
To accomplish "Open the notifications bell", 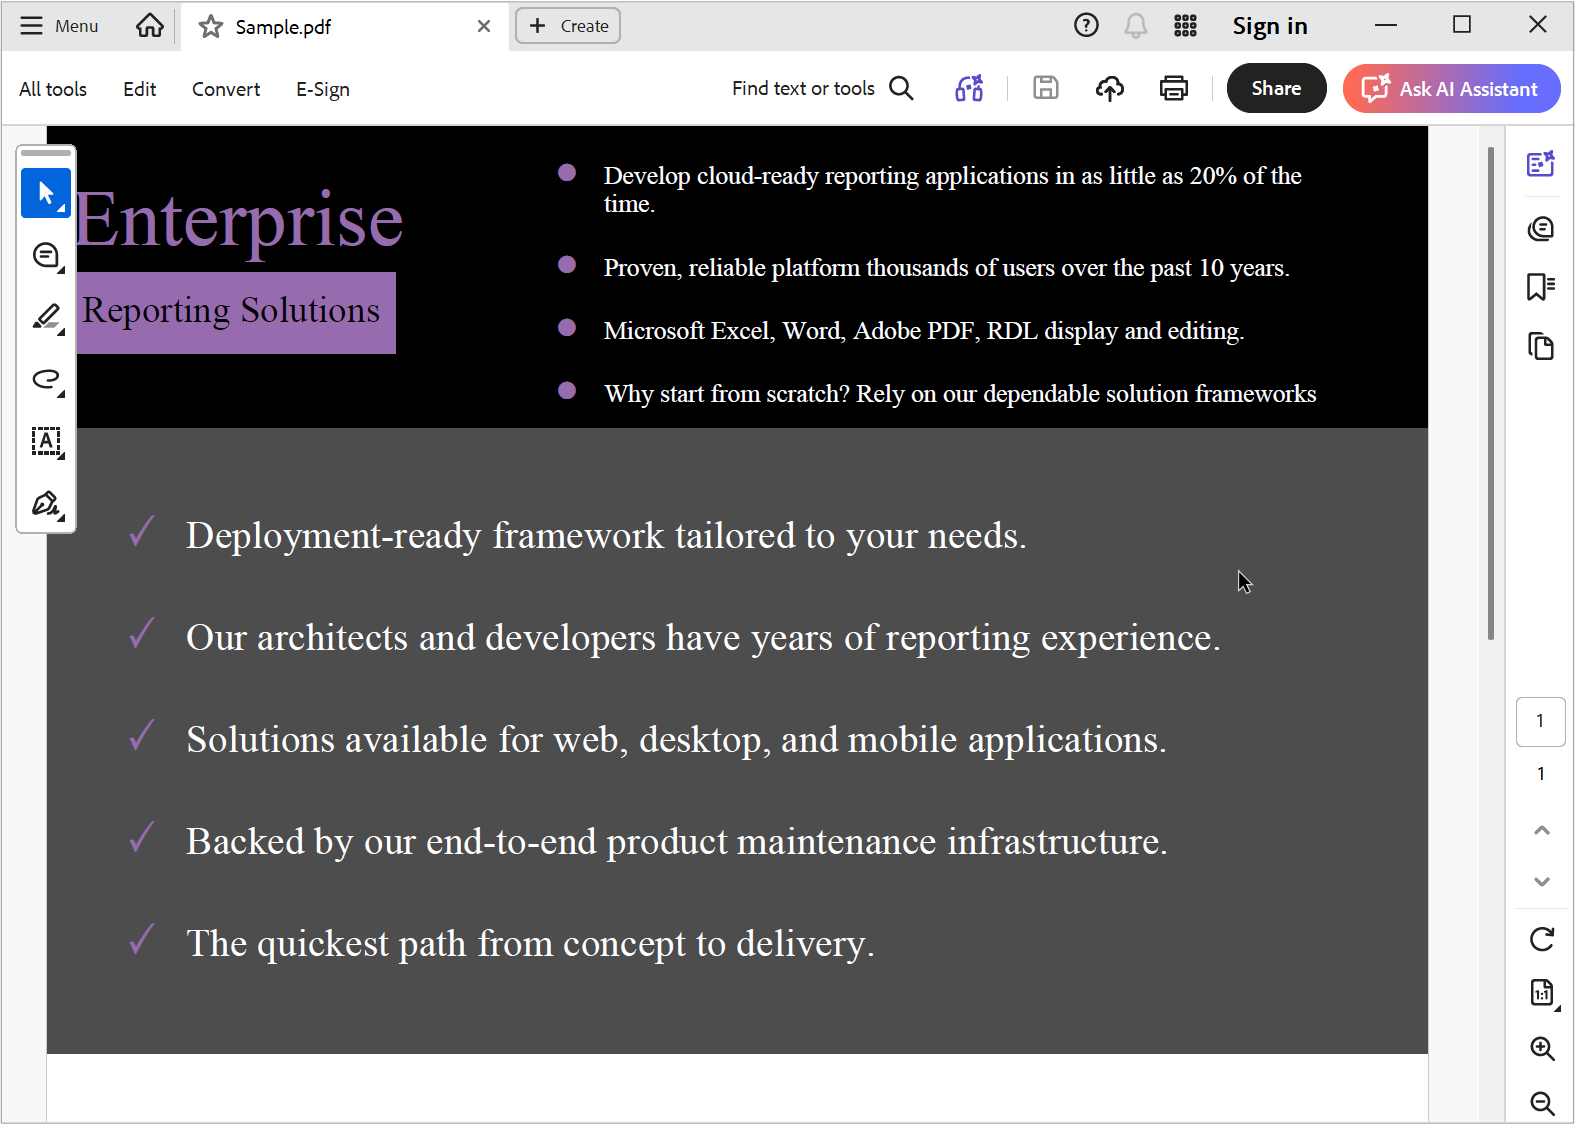I will pyautogui.click(x=1136, y=26).
